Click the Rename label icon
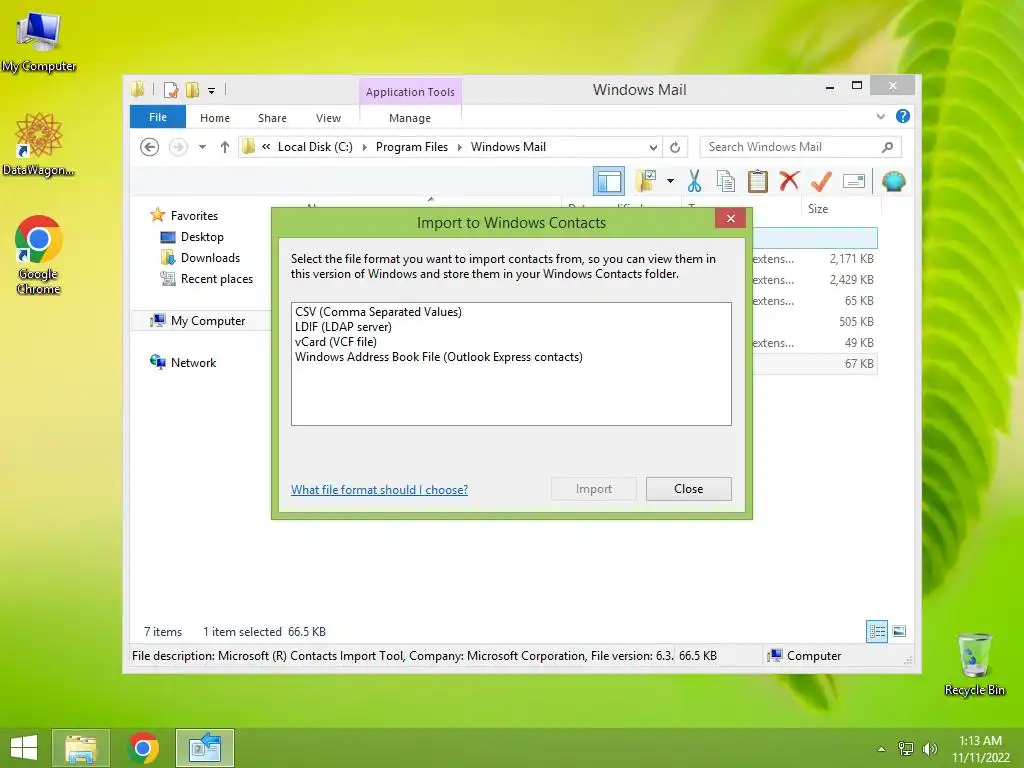Screen dimensions: 1024x768 click(854, 181)
